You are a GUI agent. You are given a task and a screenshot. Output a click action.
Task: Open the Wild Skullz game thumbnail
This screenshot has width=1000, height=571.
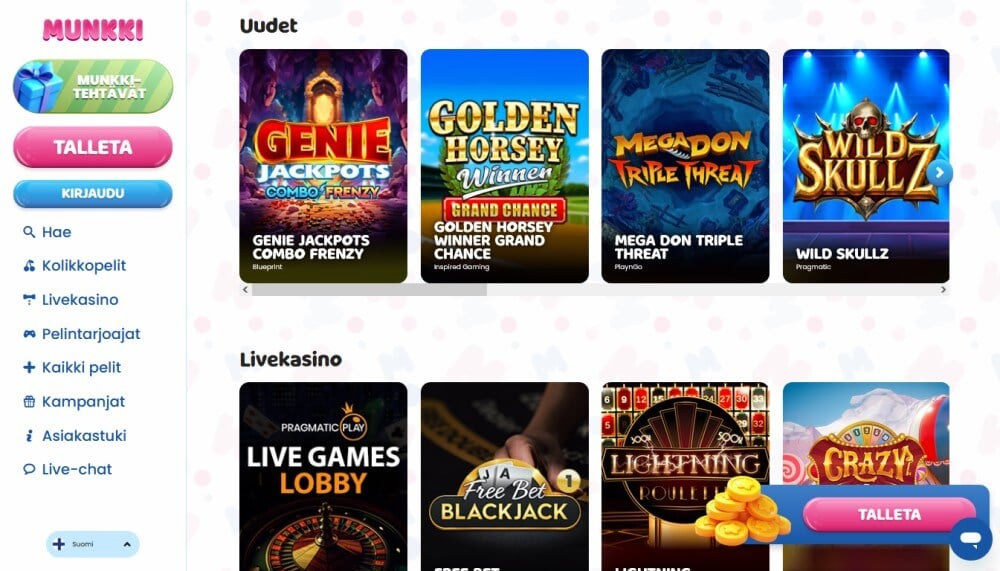[x=866, y=166]
